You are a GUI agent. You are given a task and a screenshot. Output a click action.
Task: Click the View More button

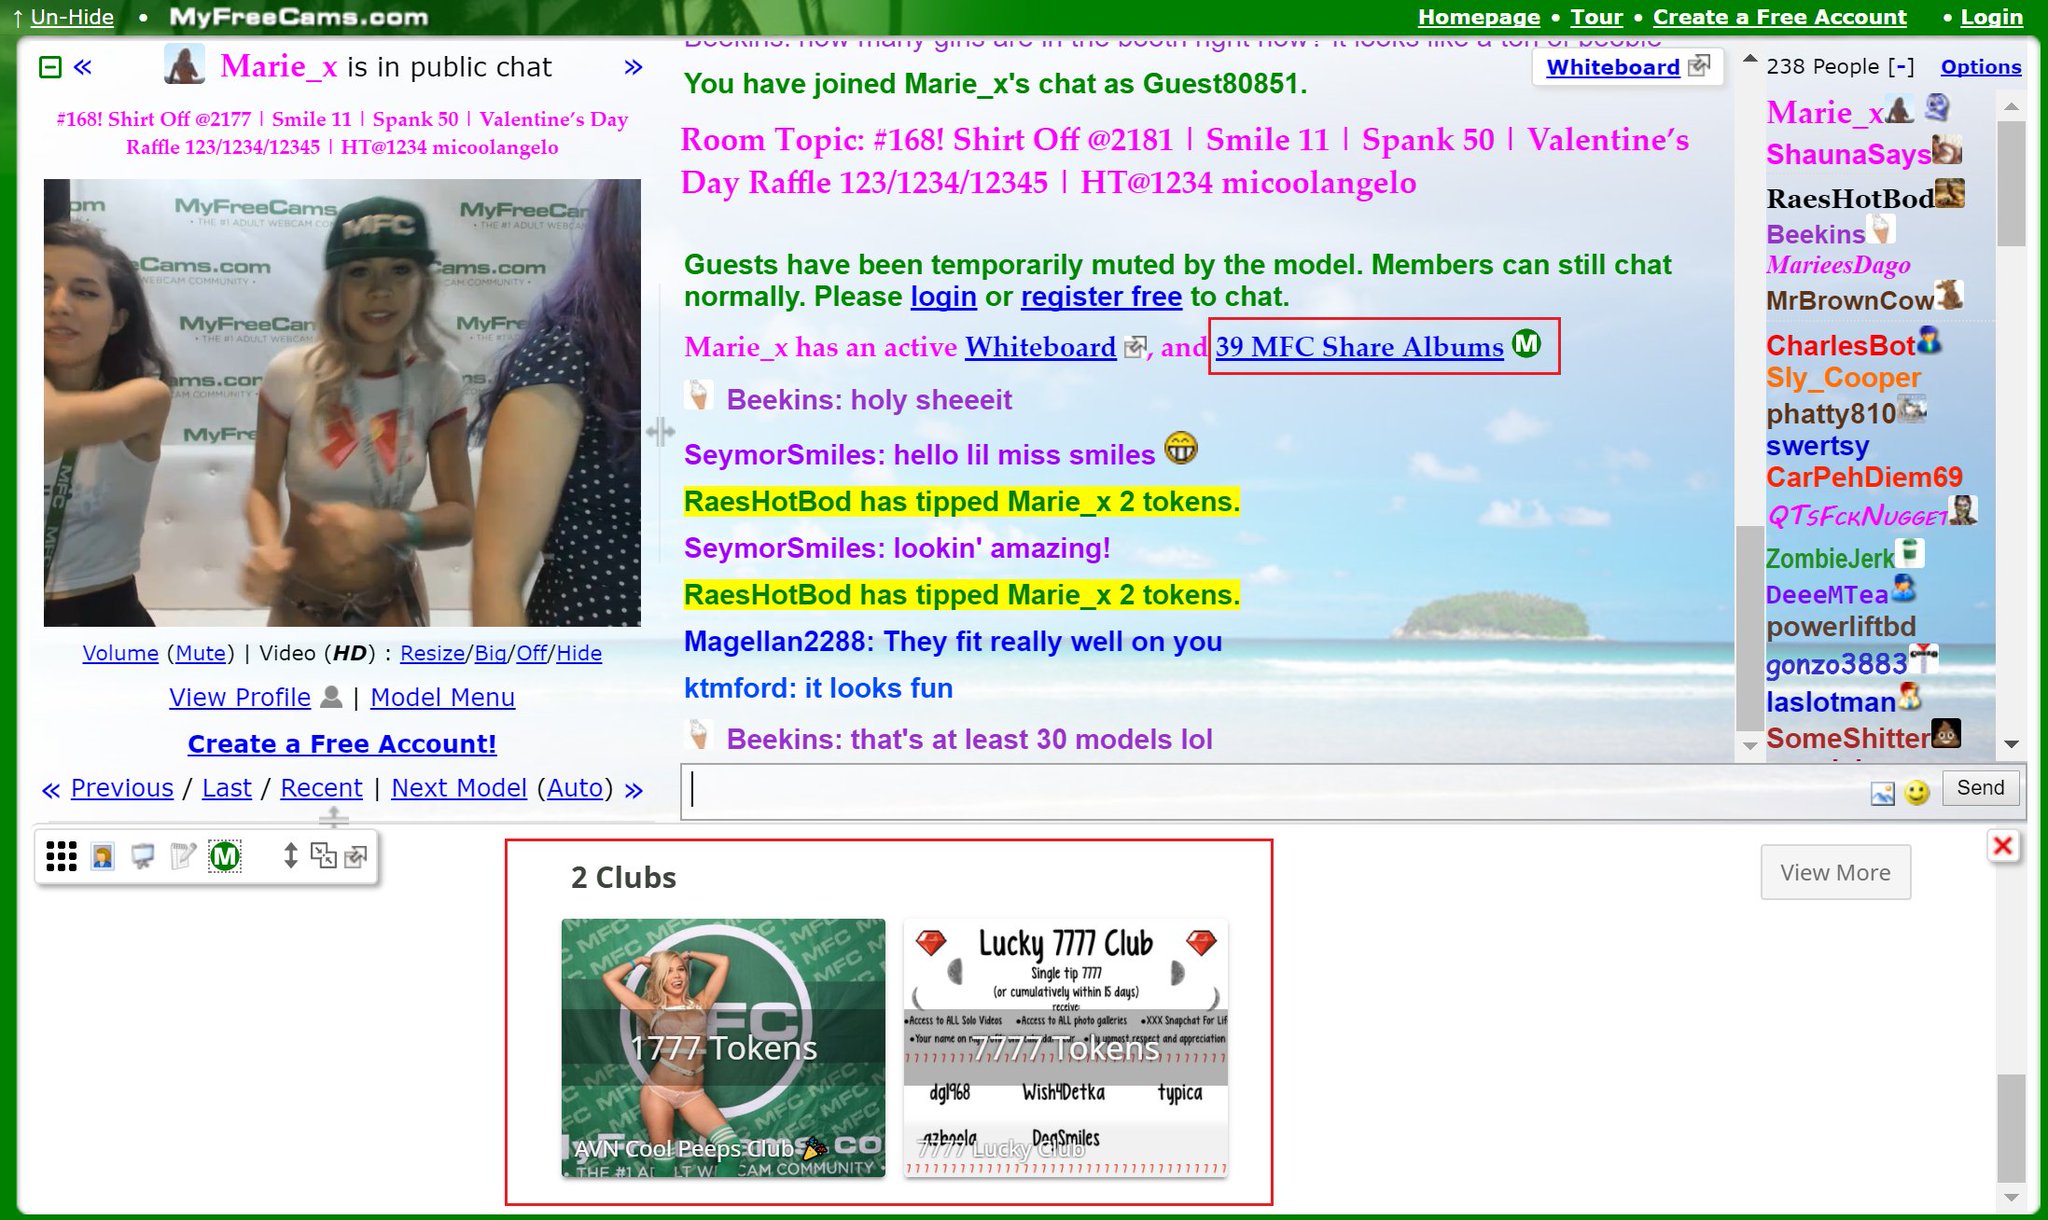[x=1835, y=872]
